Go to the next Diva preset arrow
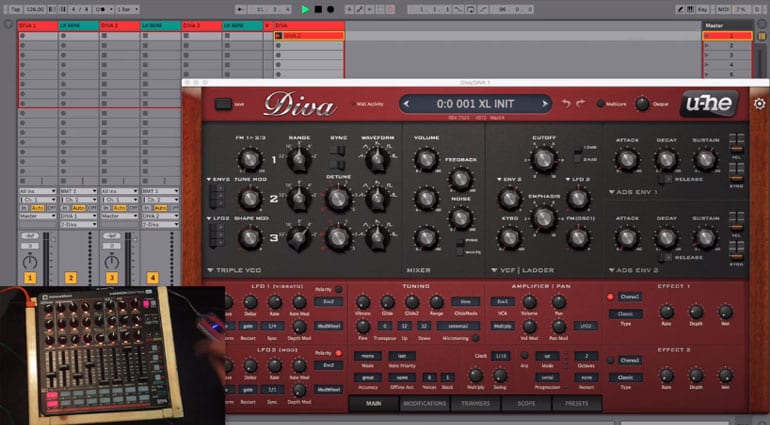770x425 pixels. 545,104
